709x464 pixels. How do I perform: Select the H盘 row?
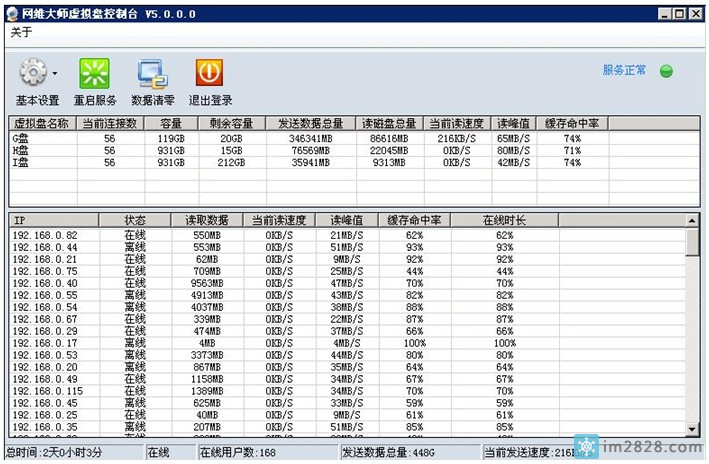[x=354, y=150]
